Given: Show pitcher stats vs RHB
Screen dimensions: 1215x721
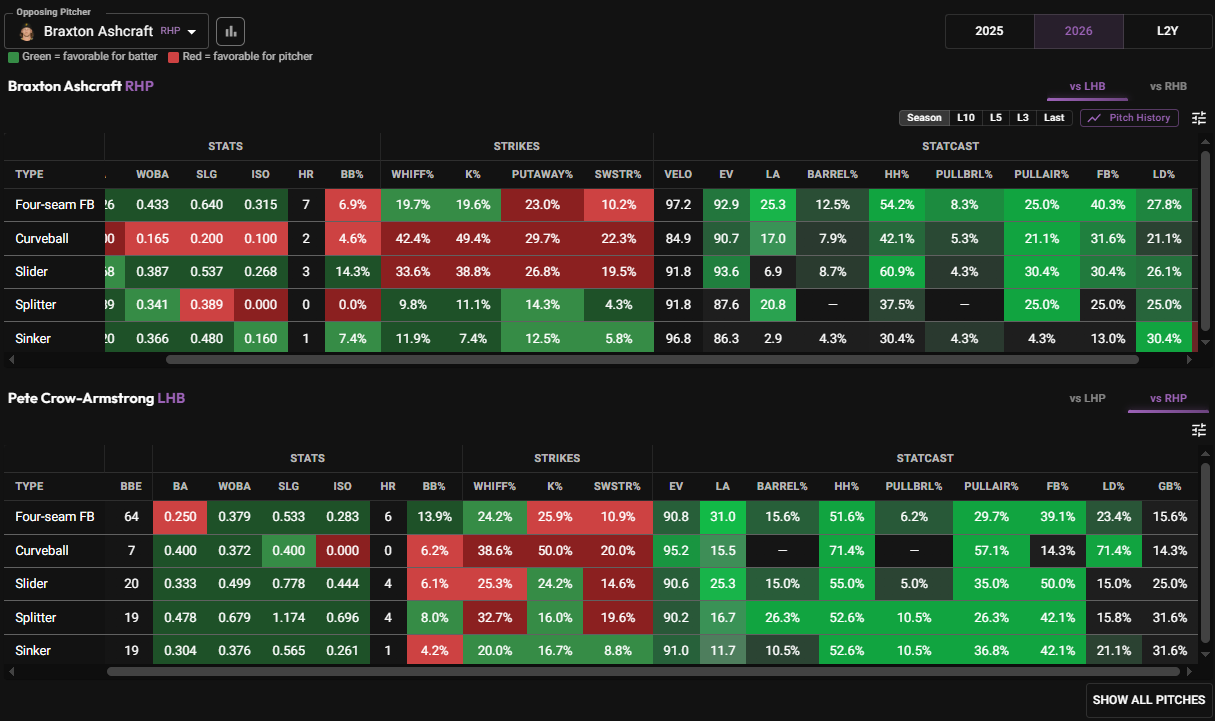Looking at the screenshot, I should point(1168,87).
